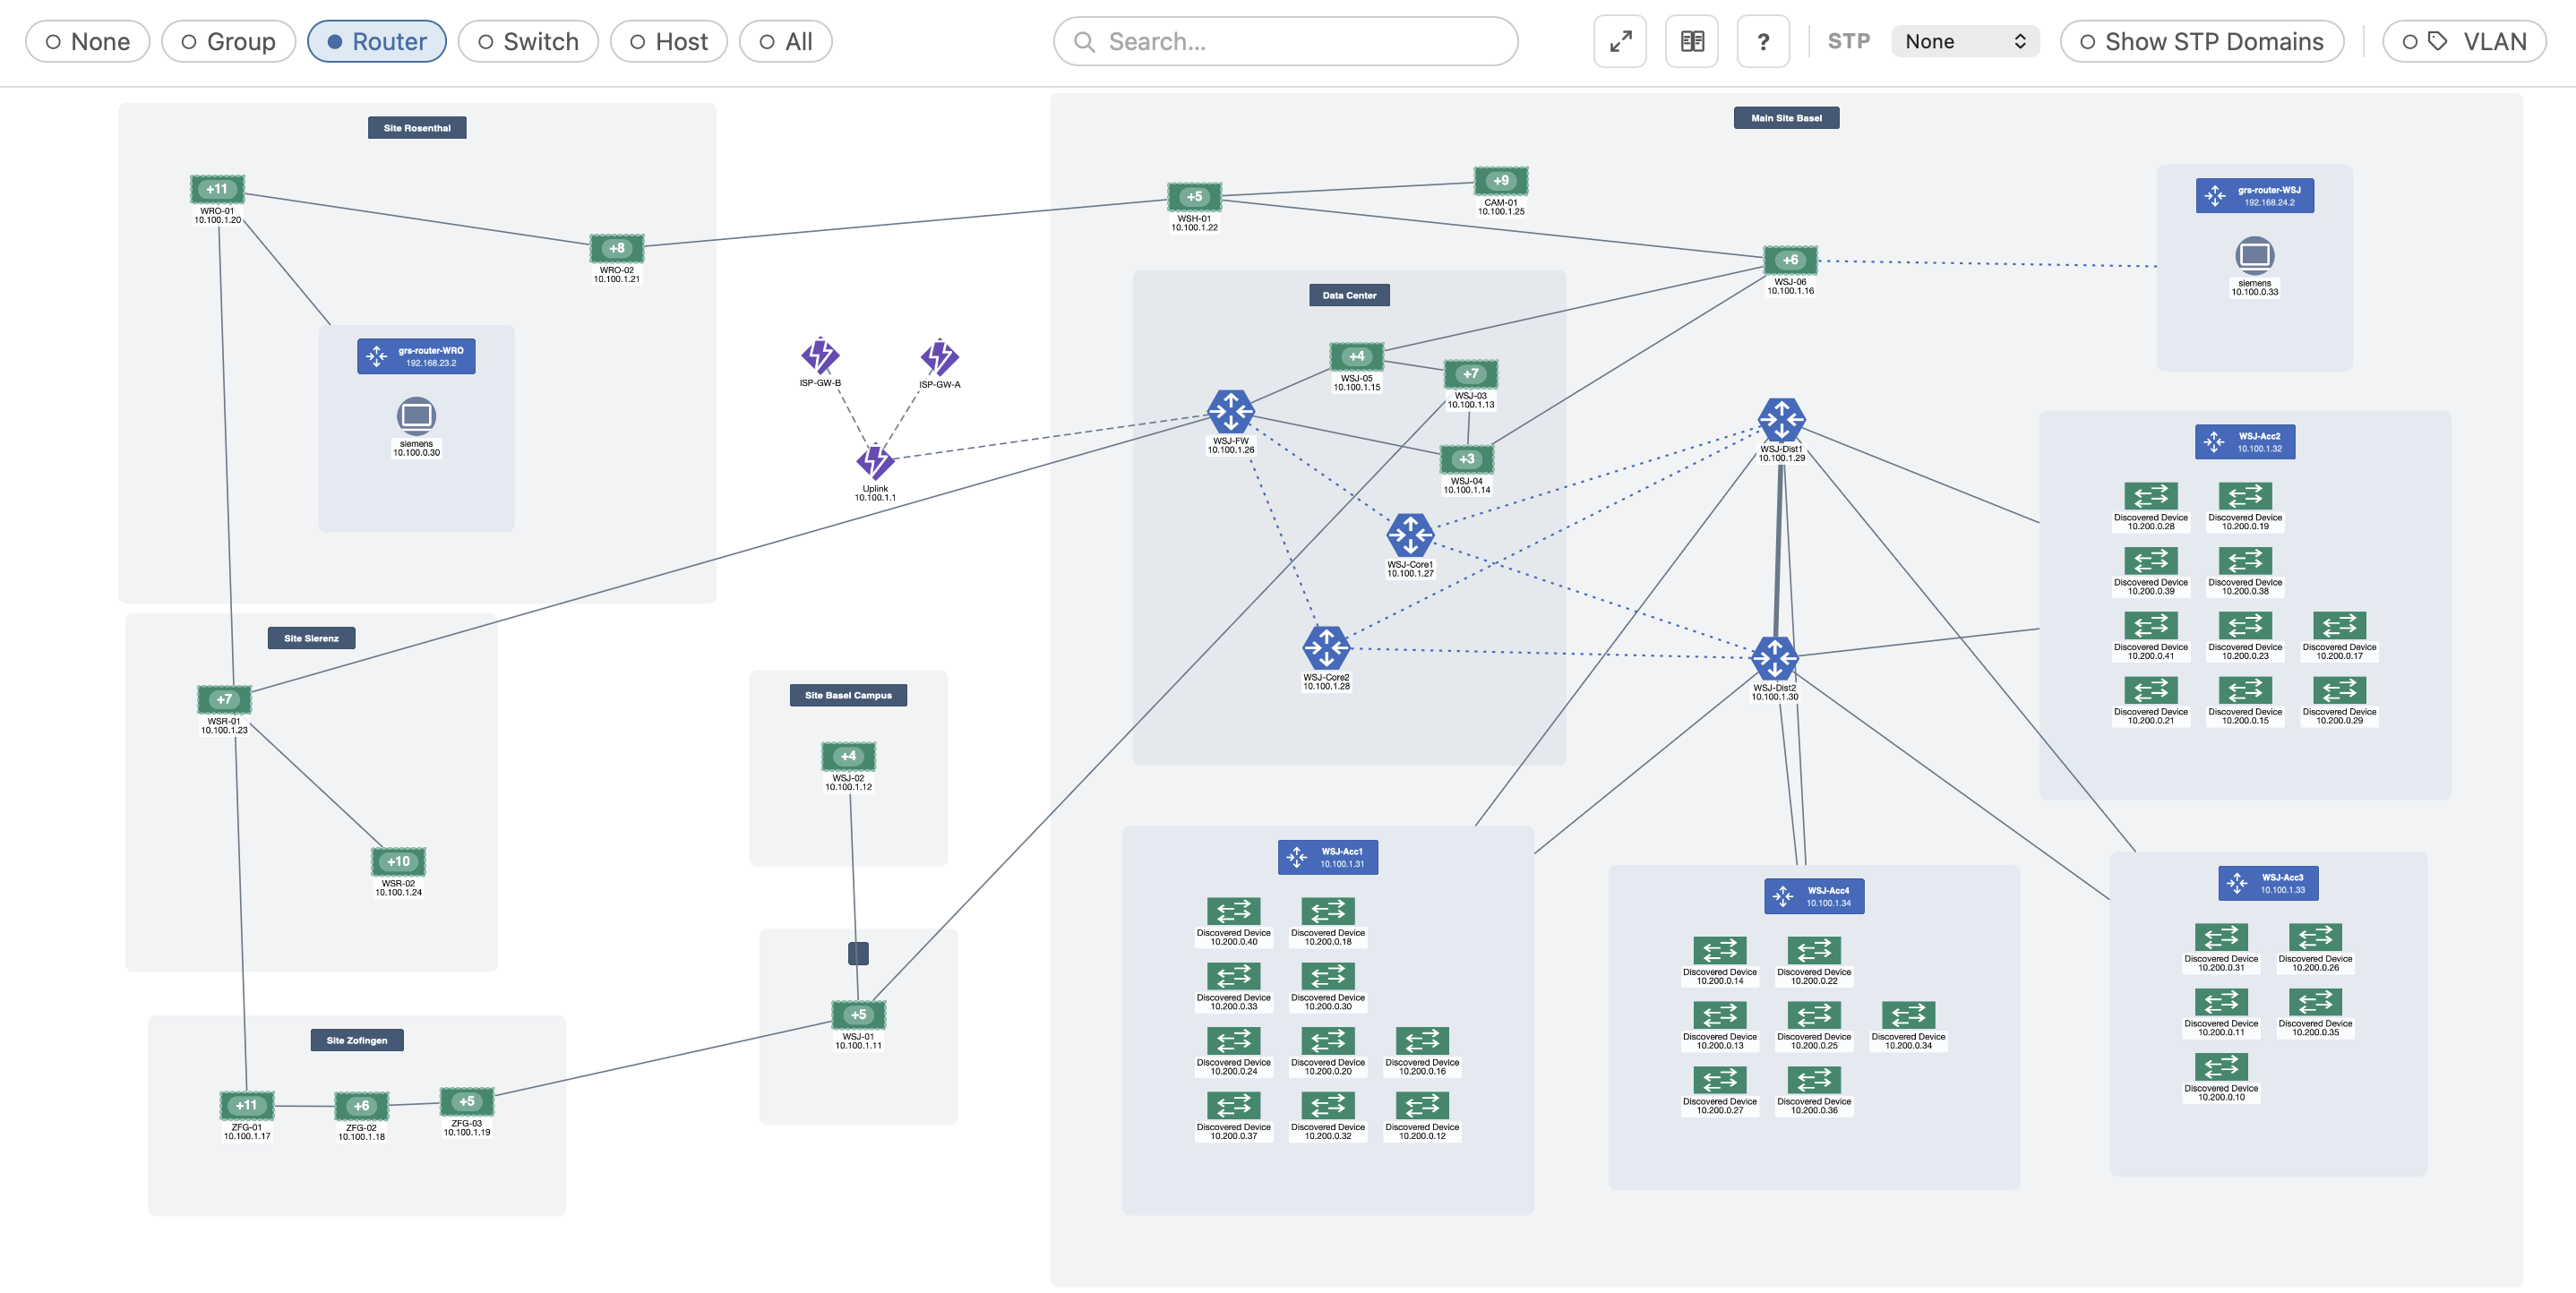Click into the Search field
2576x1293 pixels.
click(1285, 41)
